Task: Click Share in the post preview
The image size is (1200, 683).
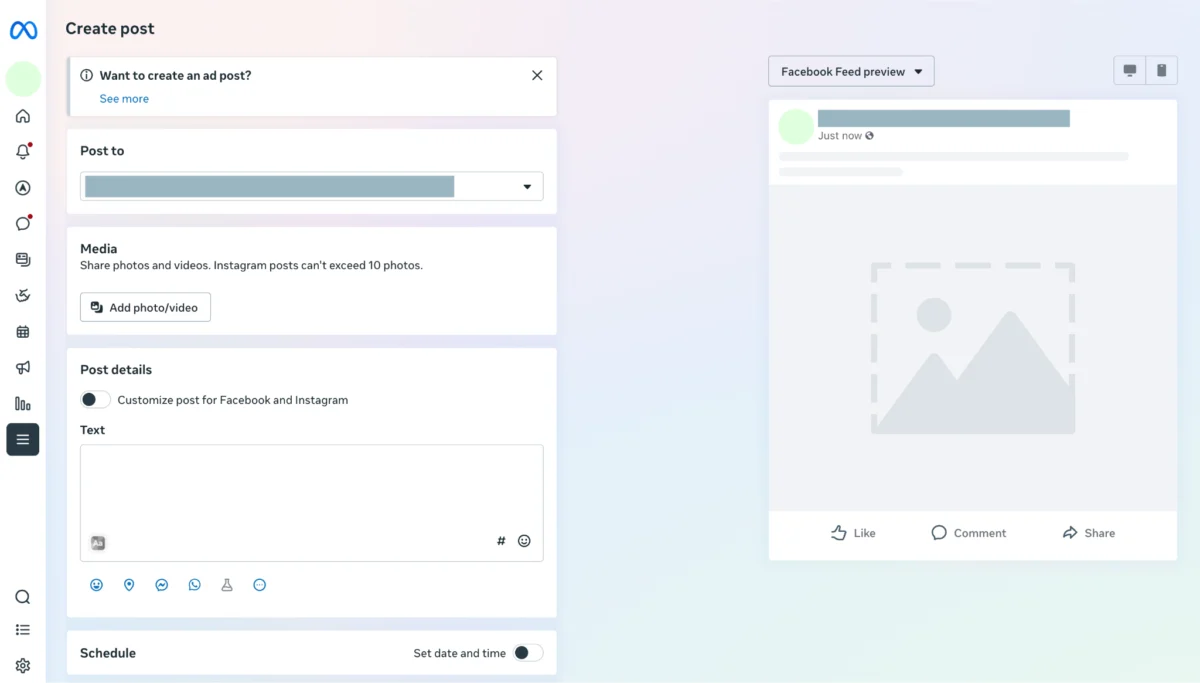Action: (1088, 533)
